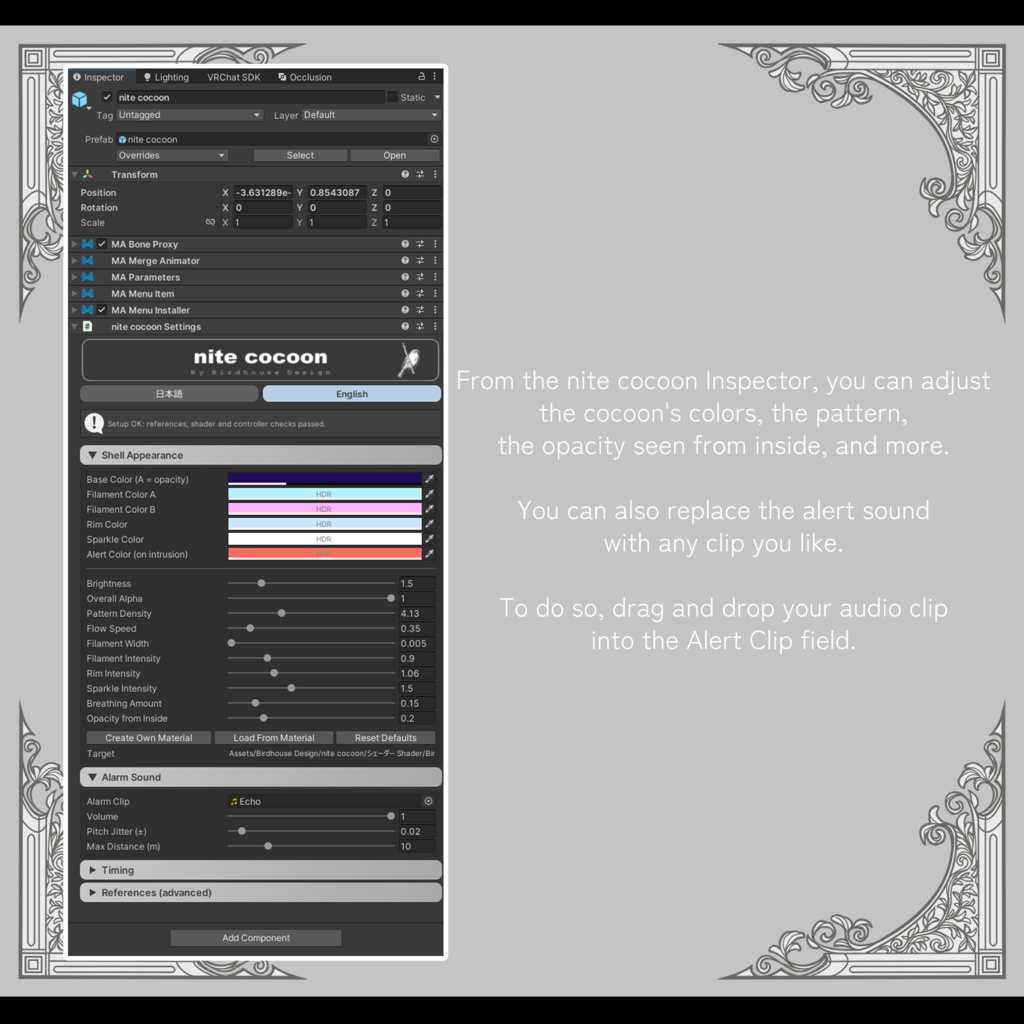Open MA Merge Animator presets icon
The image size is (1024, 1024).
(420, 261)
